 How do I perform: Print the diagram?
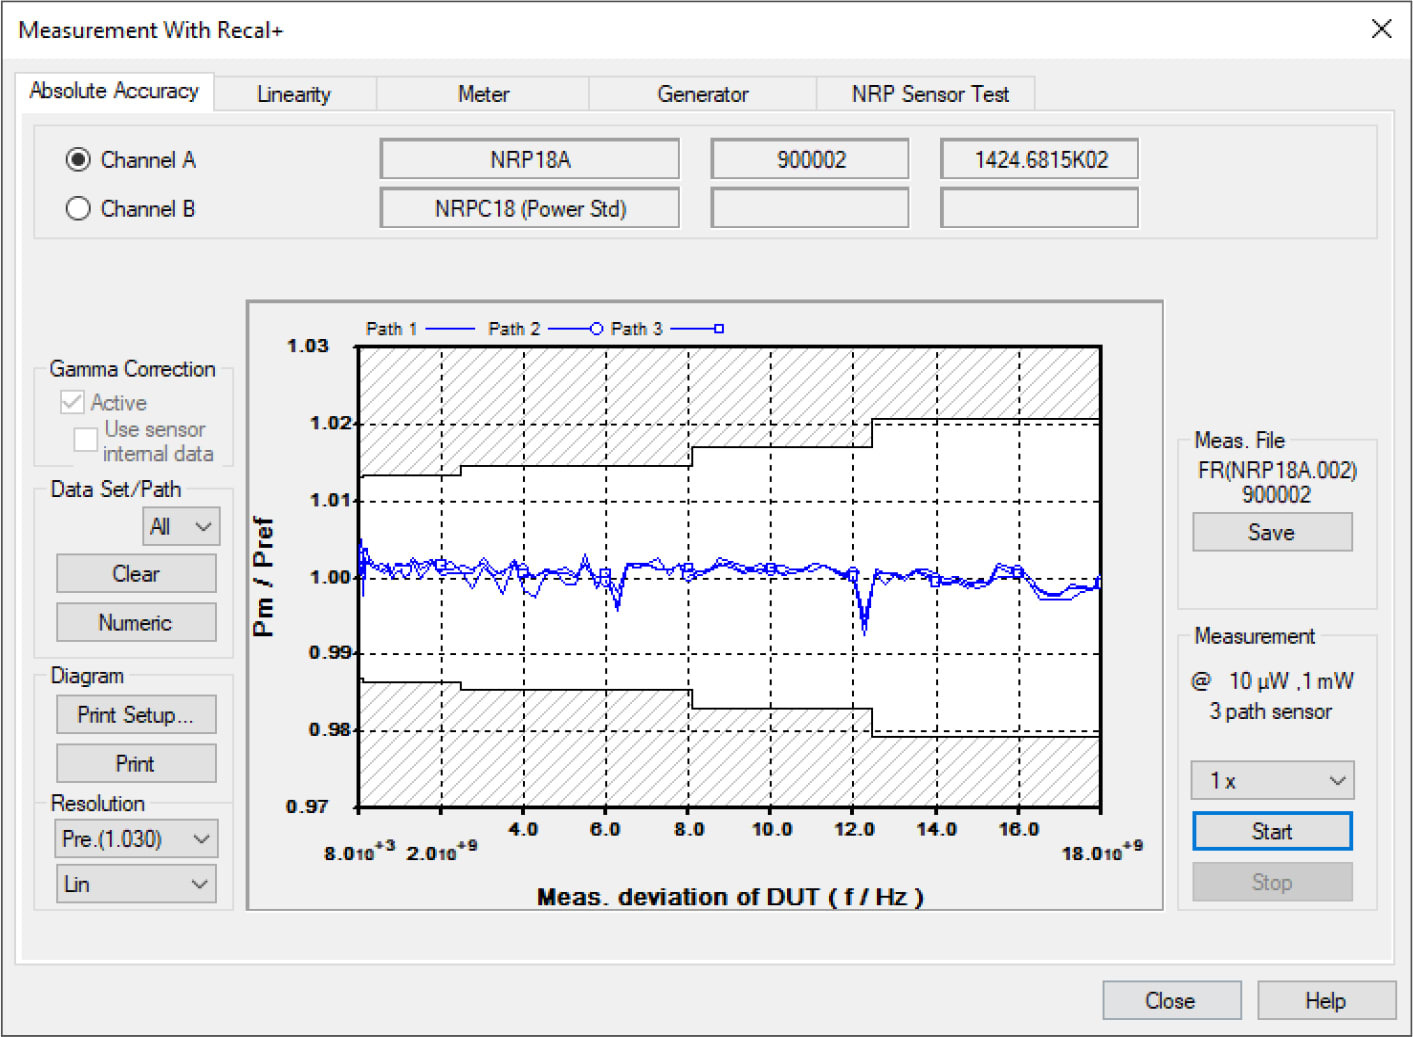pyautogui.click(x=136, y=763)
